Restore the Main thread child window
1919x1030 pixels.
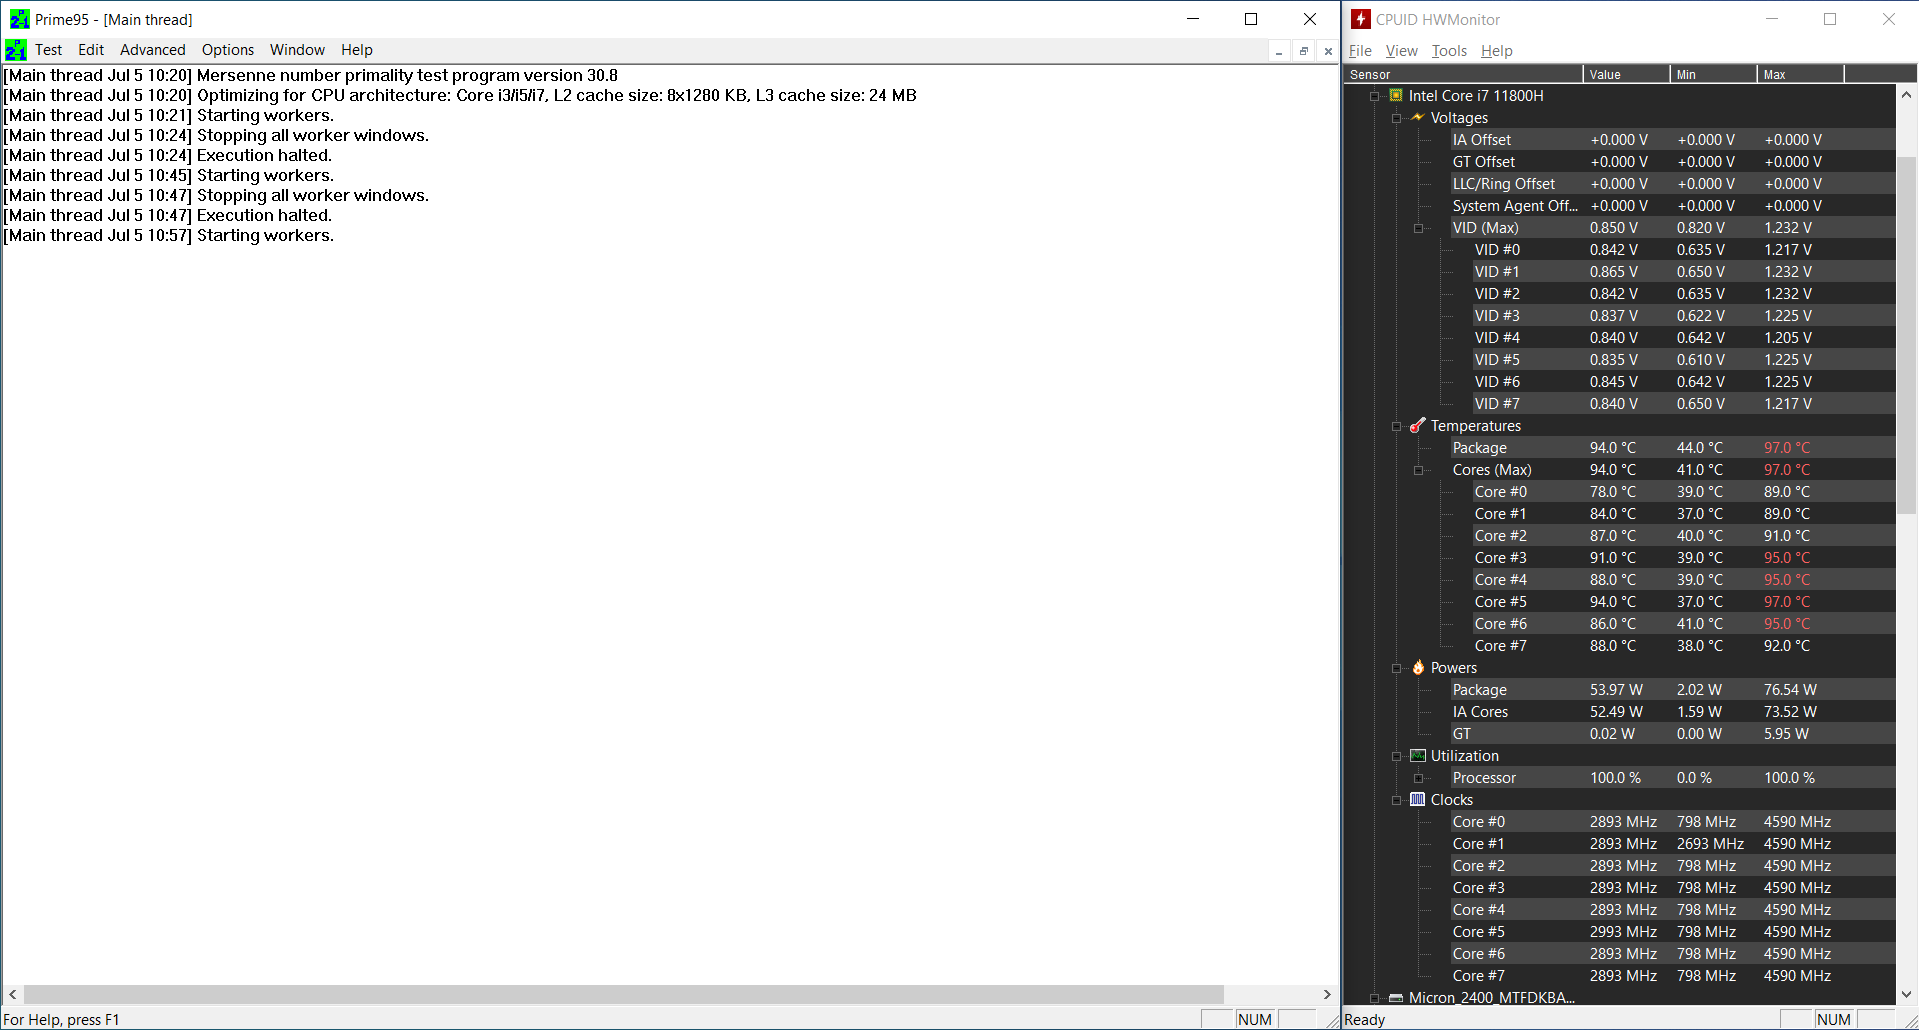tap(1303, 51)
